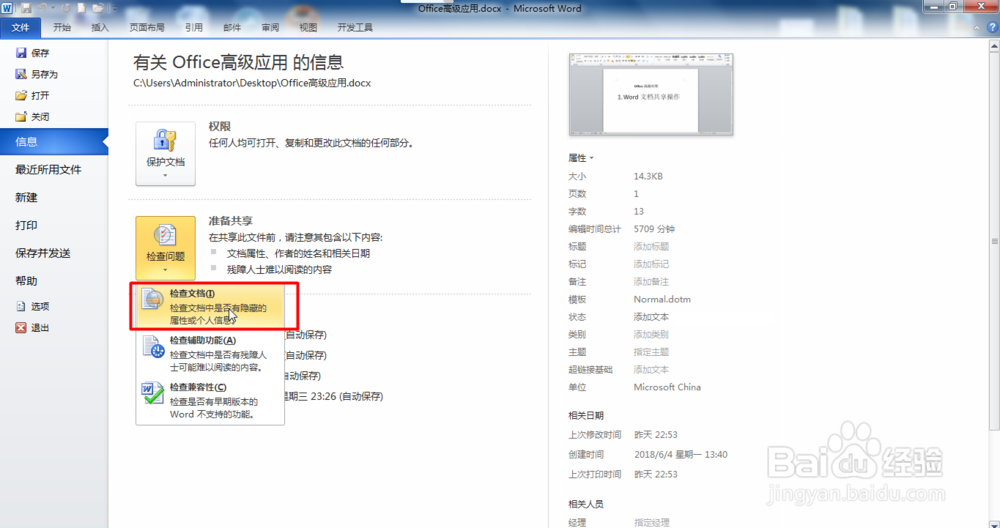Viewport: 1000px width, 528px height.
Task: Choose 检查文档(I) from the dropdown menu
Action: coord(210,306)
